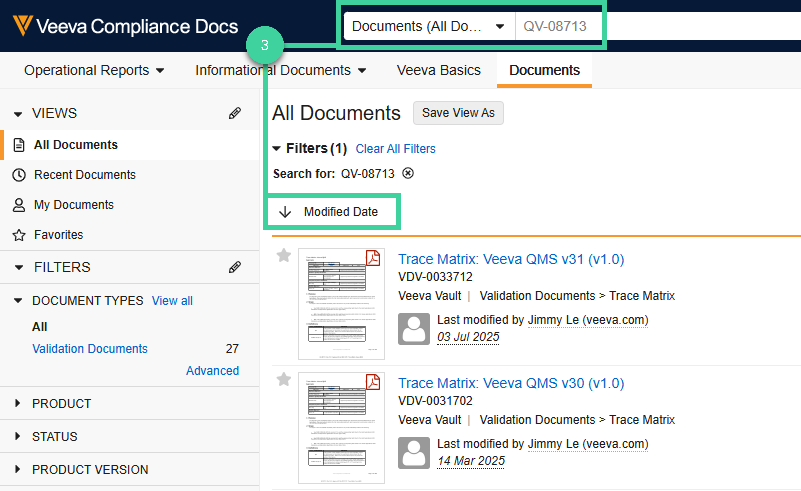
Task: Click the star icon beside Favorites
Action: (x=19, y=235)
